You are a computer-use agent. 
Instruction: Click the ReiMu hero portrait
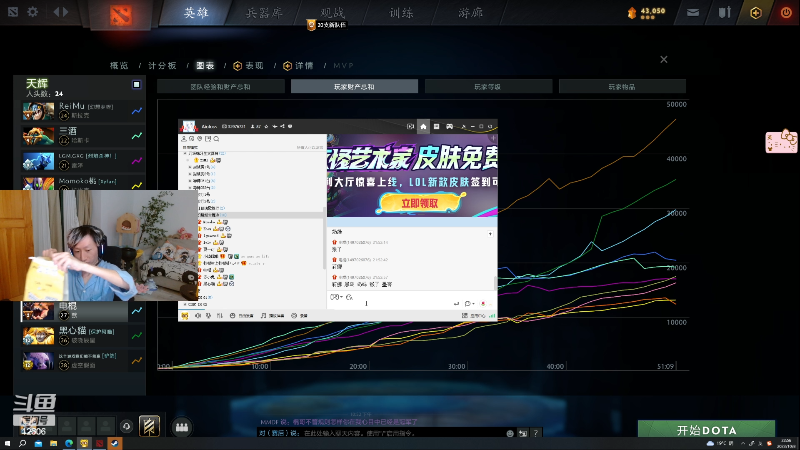(x=38, y=111)
